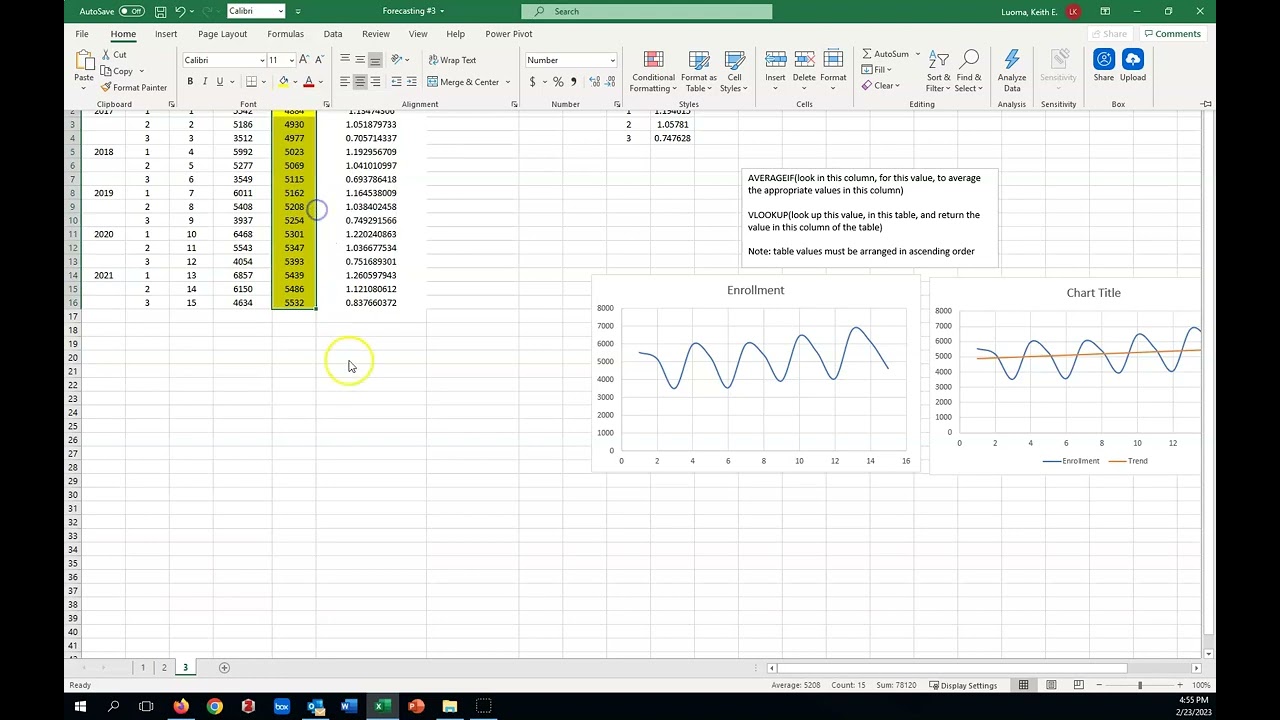
Task: Click the Undo arrow icon
Action: [x=180, y=11]
